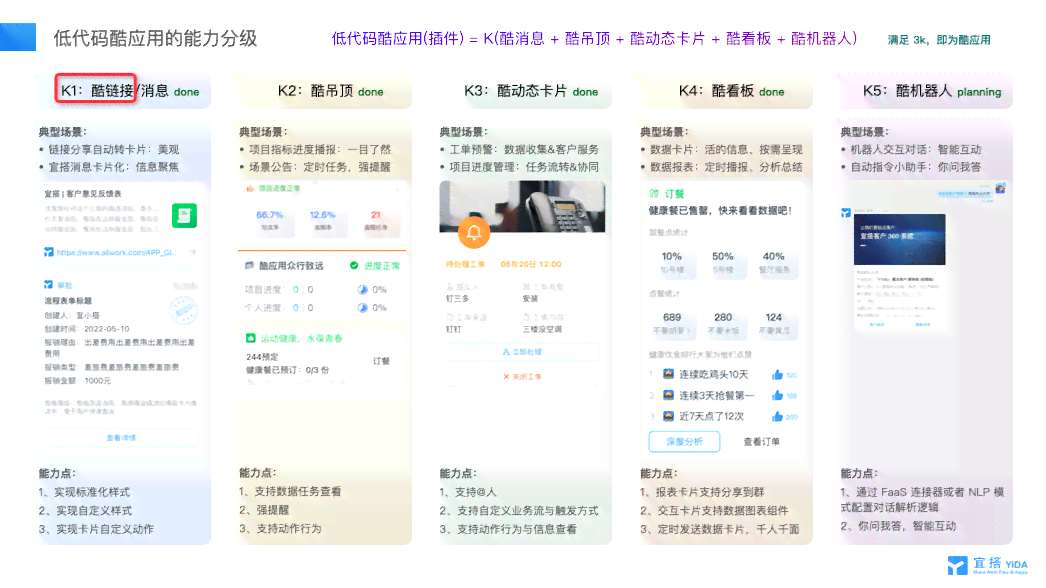Click the 满足 3k, 即为酷应用 note
The height and width of the screenshot is (588, 1046).
point(939,40)
